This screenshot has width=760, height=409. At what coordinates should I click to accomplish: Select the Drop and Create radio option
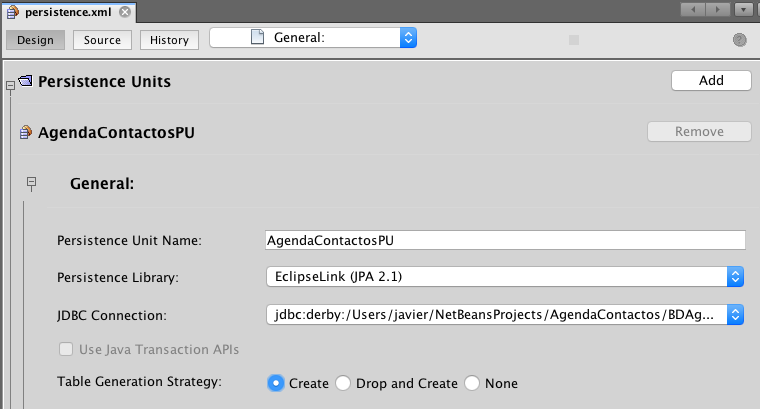[343, 383]
